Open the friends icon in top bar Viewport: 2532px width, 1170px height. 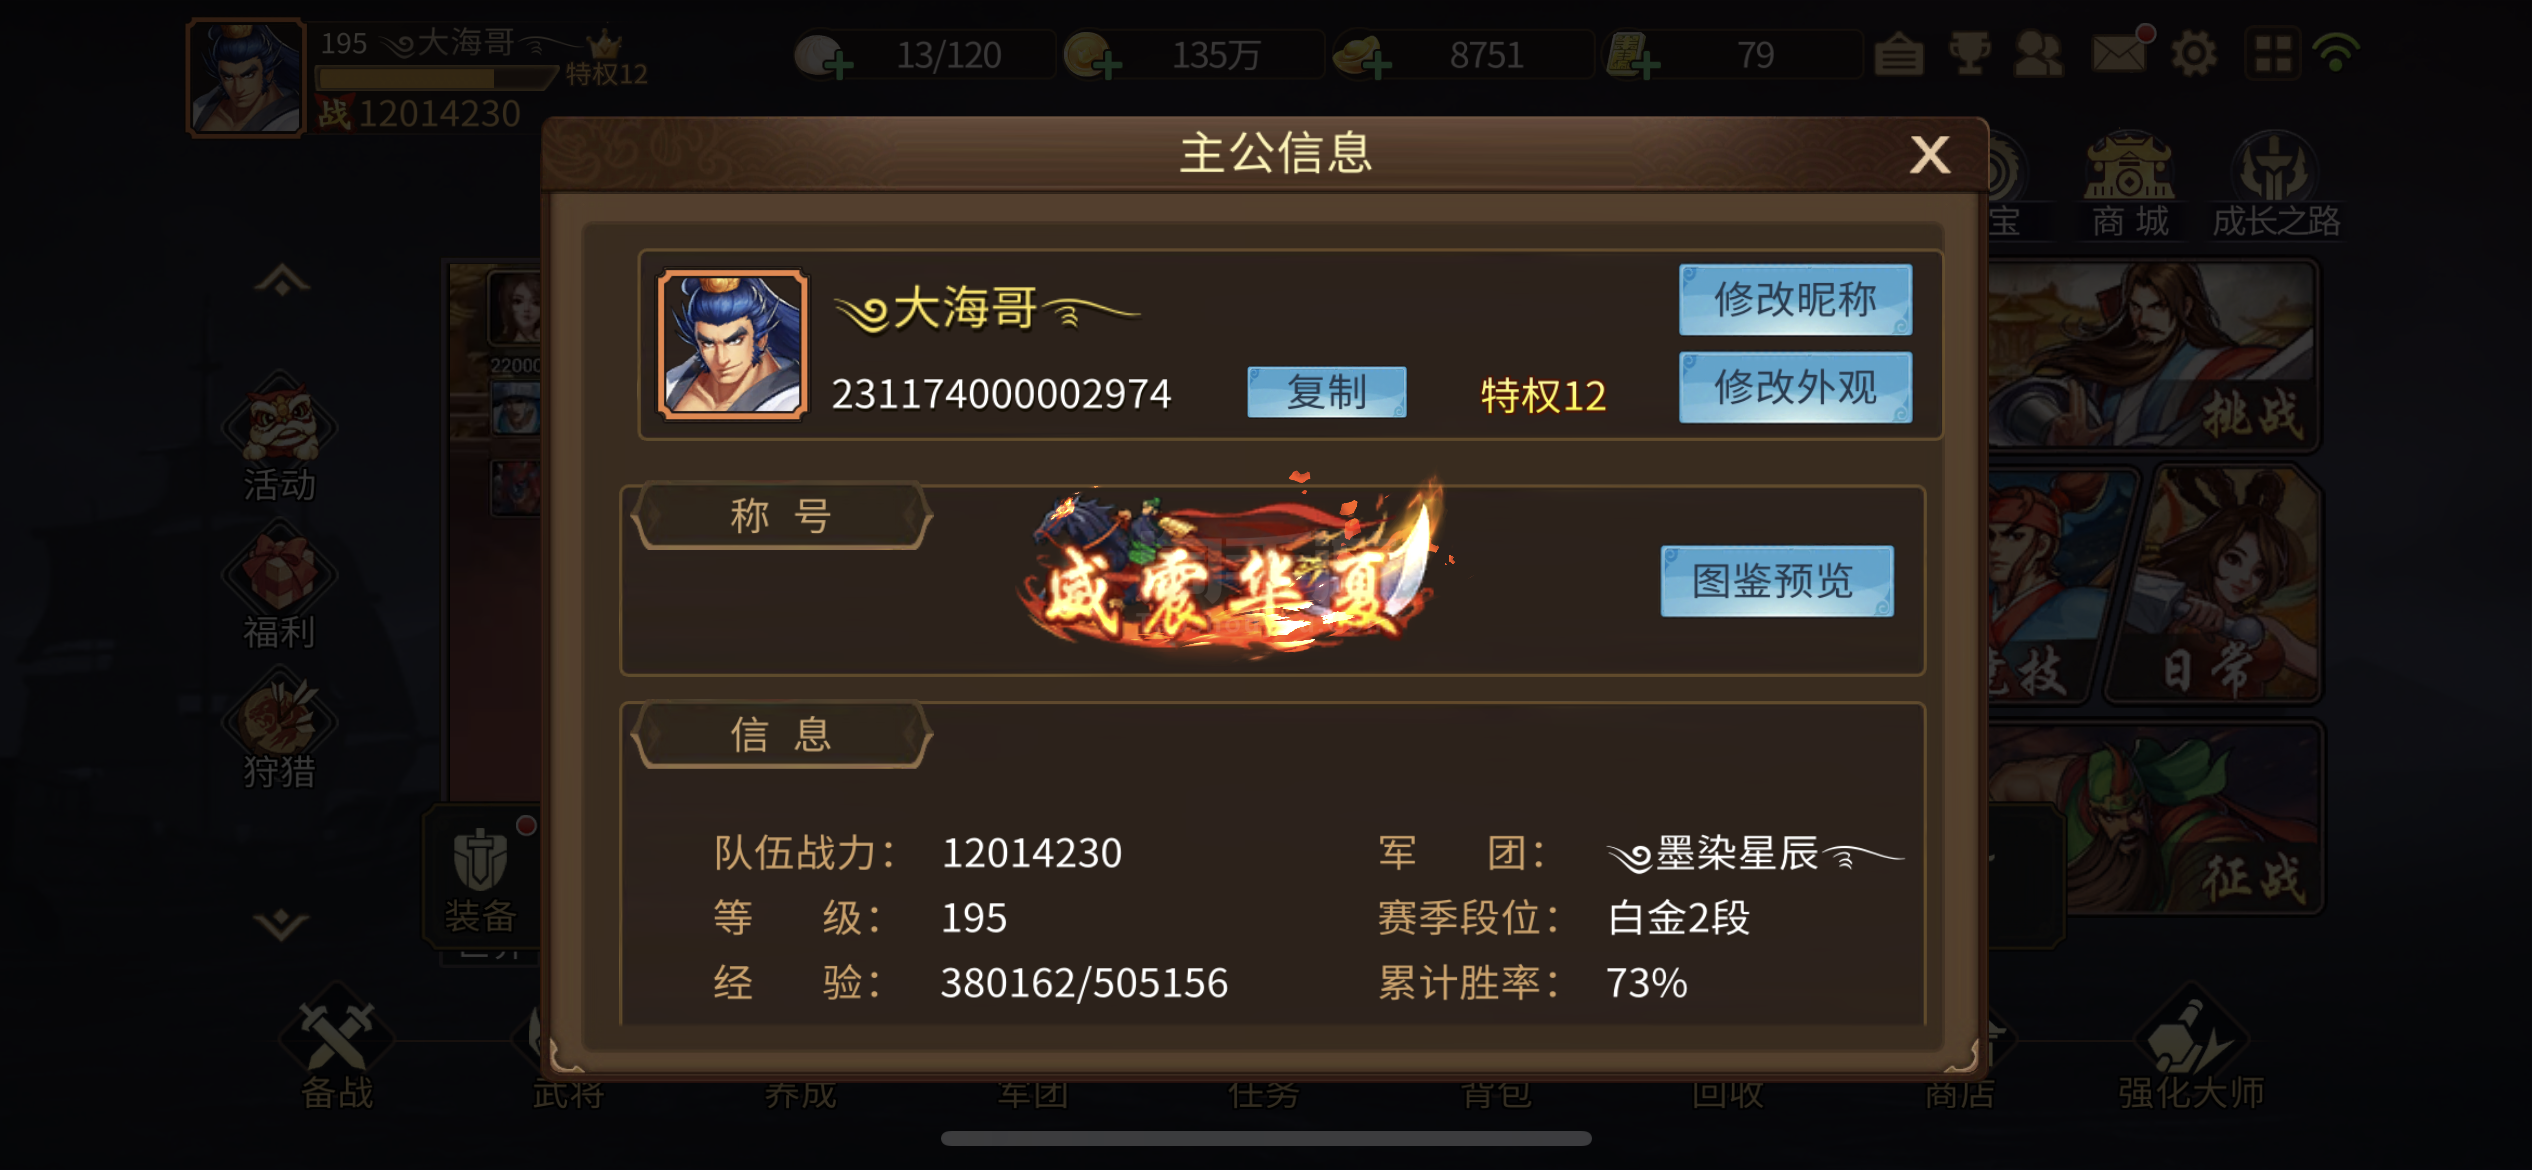[2038, 53]
